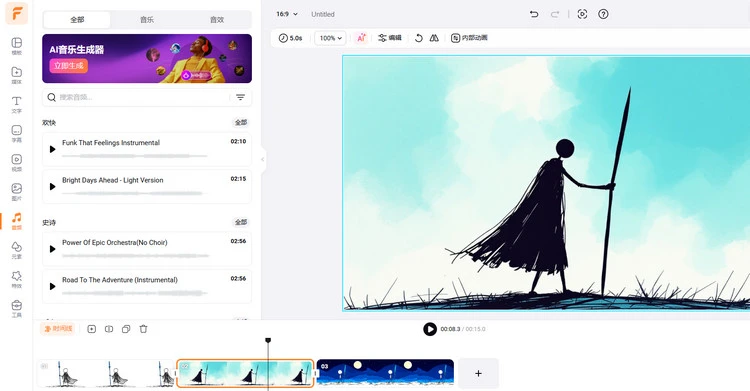This screenshot has width=750, height=391.
Task: Play Bright Days Ahead - Light Version preview
Action: click(x=53, y=187)
